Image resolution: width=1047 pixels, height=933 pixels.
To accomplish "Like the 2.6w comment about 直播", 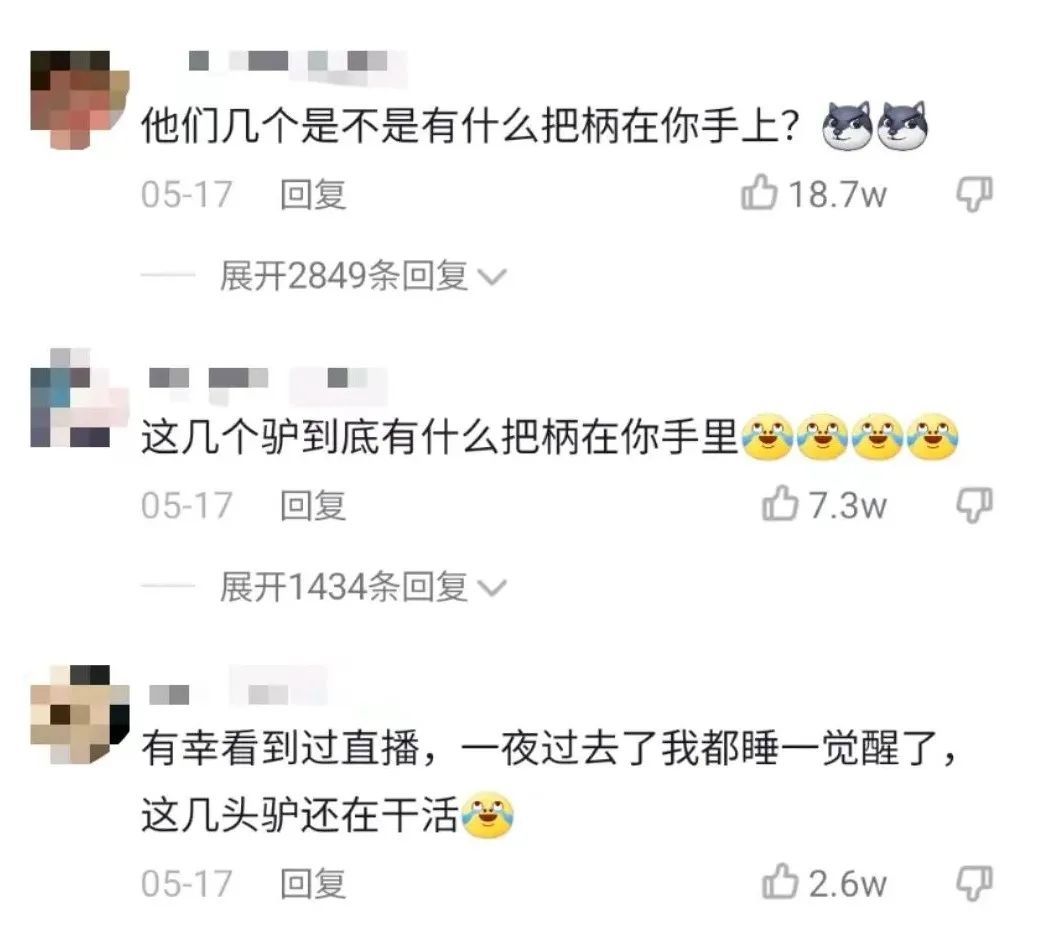I will pyautogui.click(x=780, y=882).
